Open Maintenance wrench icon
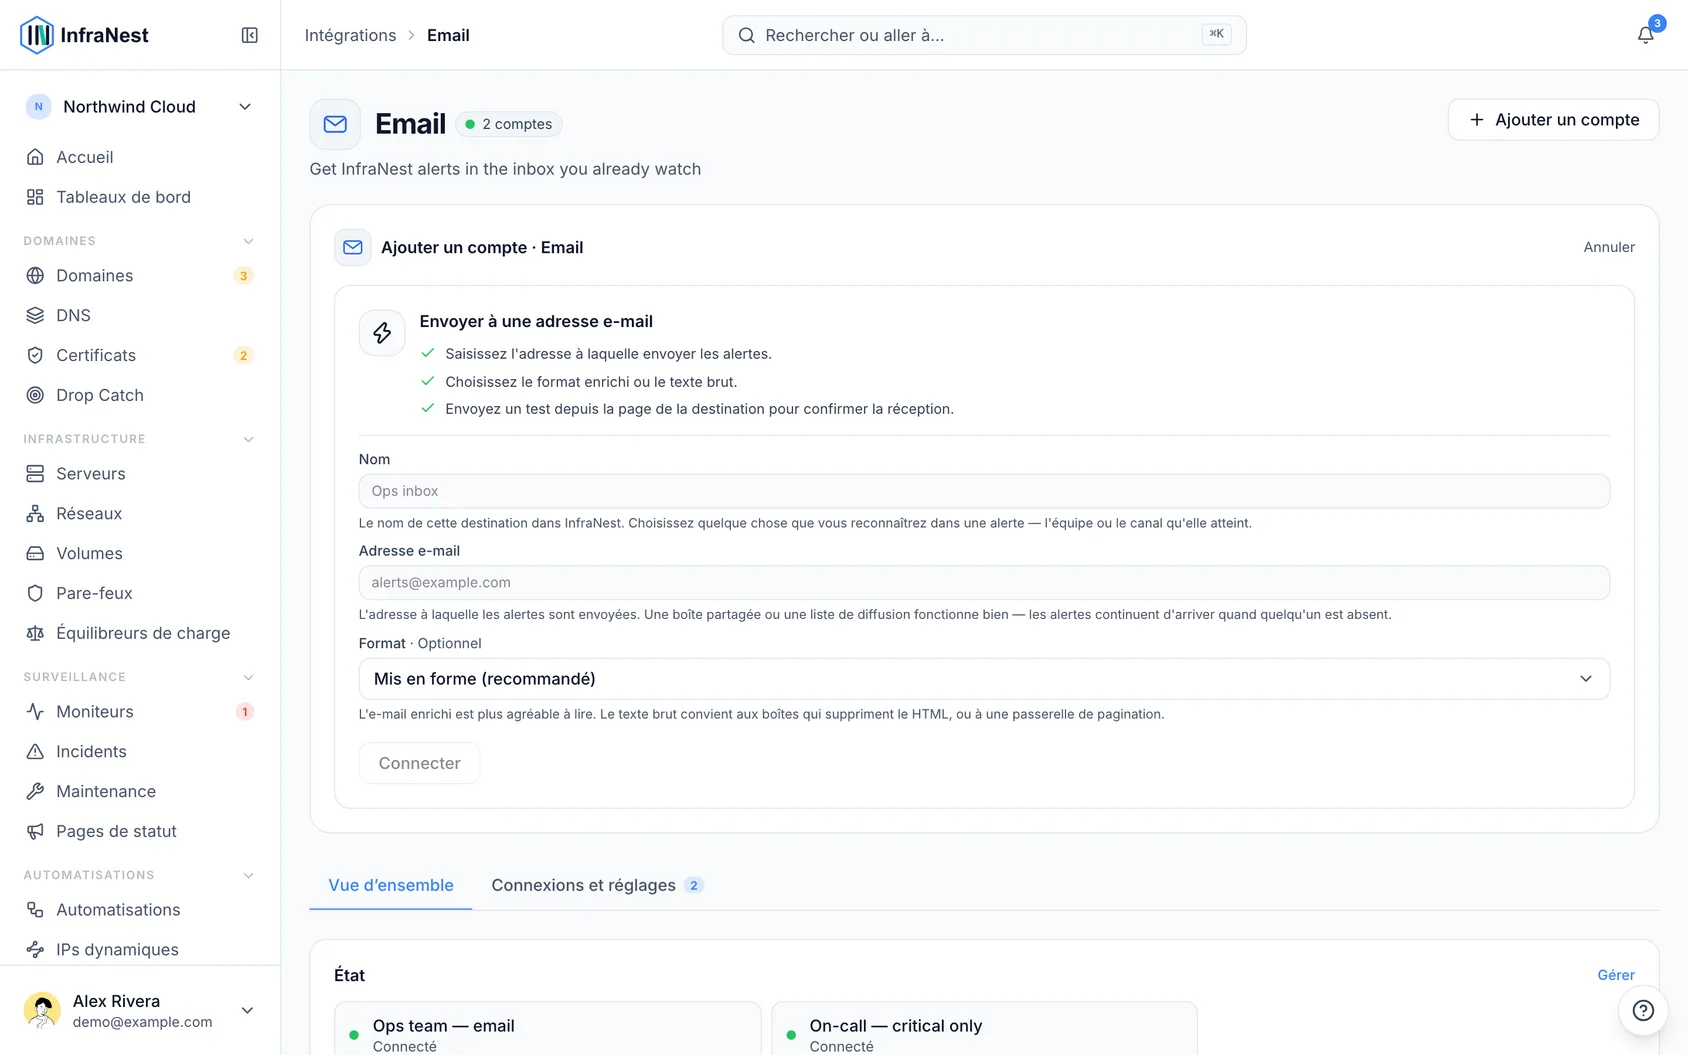This screenshot has width=1688, height=1055. coord(35,791)
